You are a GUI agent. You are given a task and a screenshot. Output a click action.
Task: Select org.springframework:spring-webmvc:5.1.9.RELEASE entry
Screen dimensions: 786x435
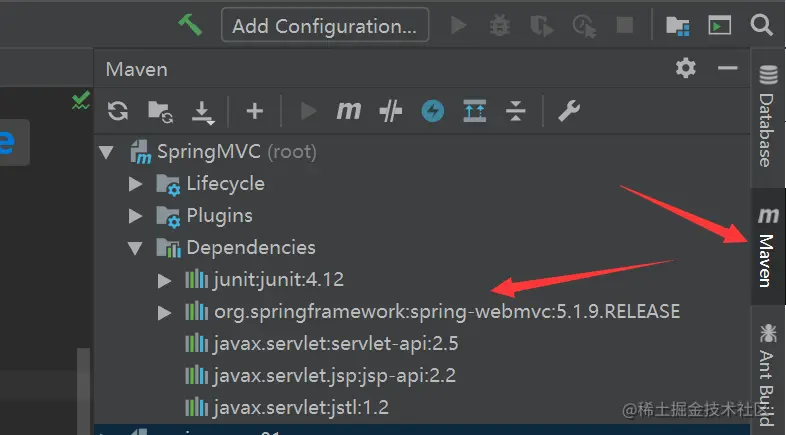(x=447, y=312)
